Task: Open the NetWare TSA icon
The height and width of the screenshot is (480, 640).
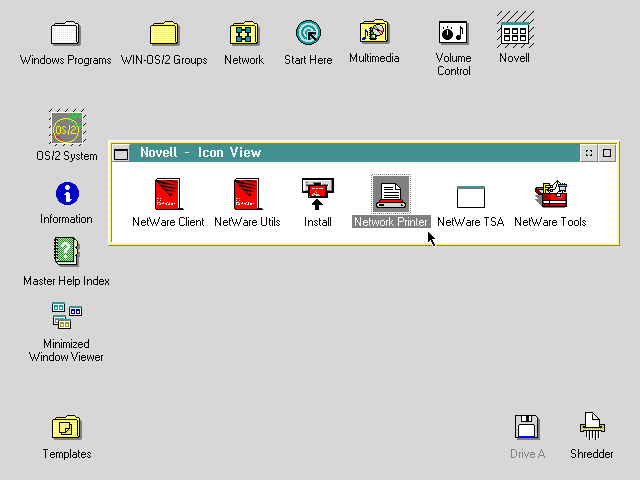Action: click(470, 196)
